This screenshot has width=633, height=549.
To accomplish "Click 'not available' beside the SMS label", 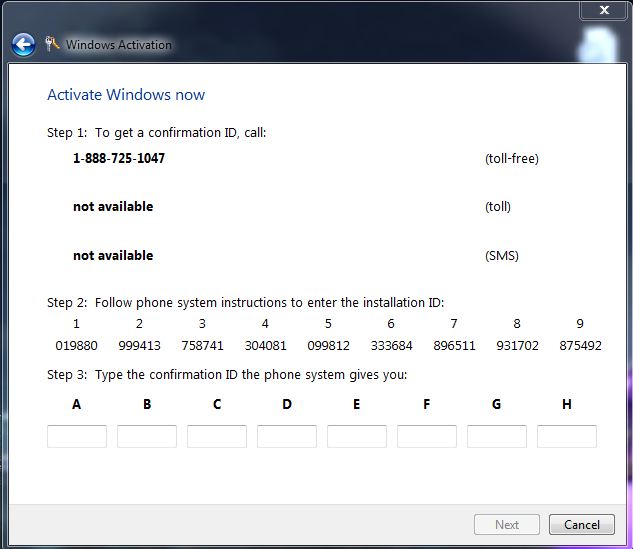I will point(113,255).
